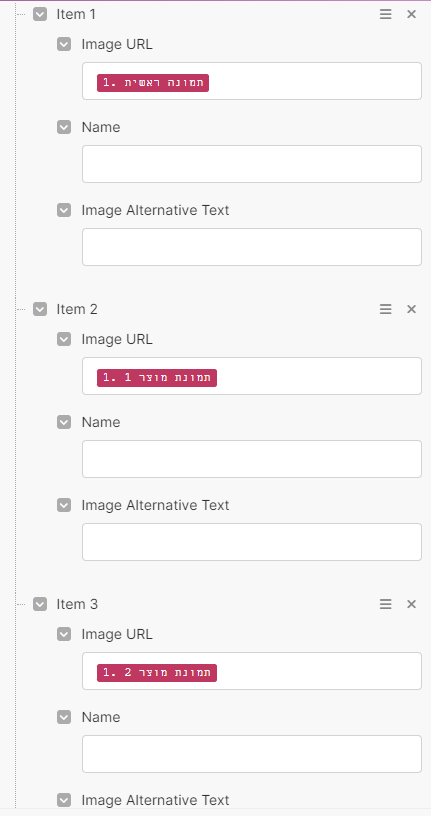Click the Name input field of Item 3
Viewport: 431px width, 816px height.
coord(252,754)
